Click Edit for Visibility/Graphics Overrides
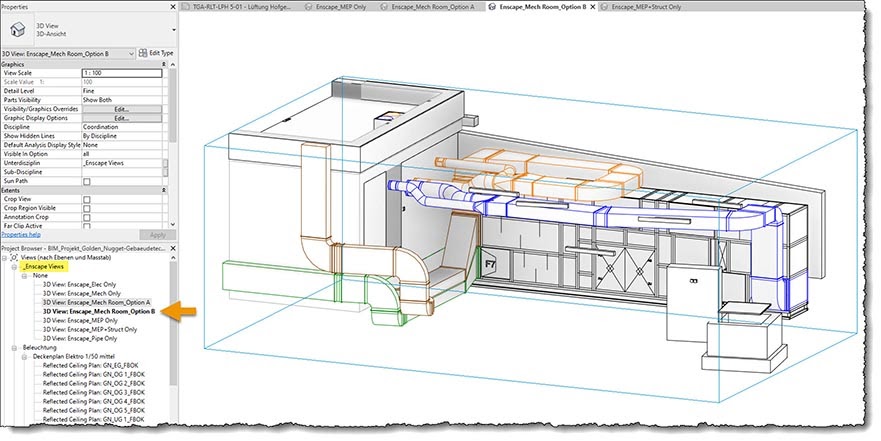881x441 pixels. (121, 109)
